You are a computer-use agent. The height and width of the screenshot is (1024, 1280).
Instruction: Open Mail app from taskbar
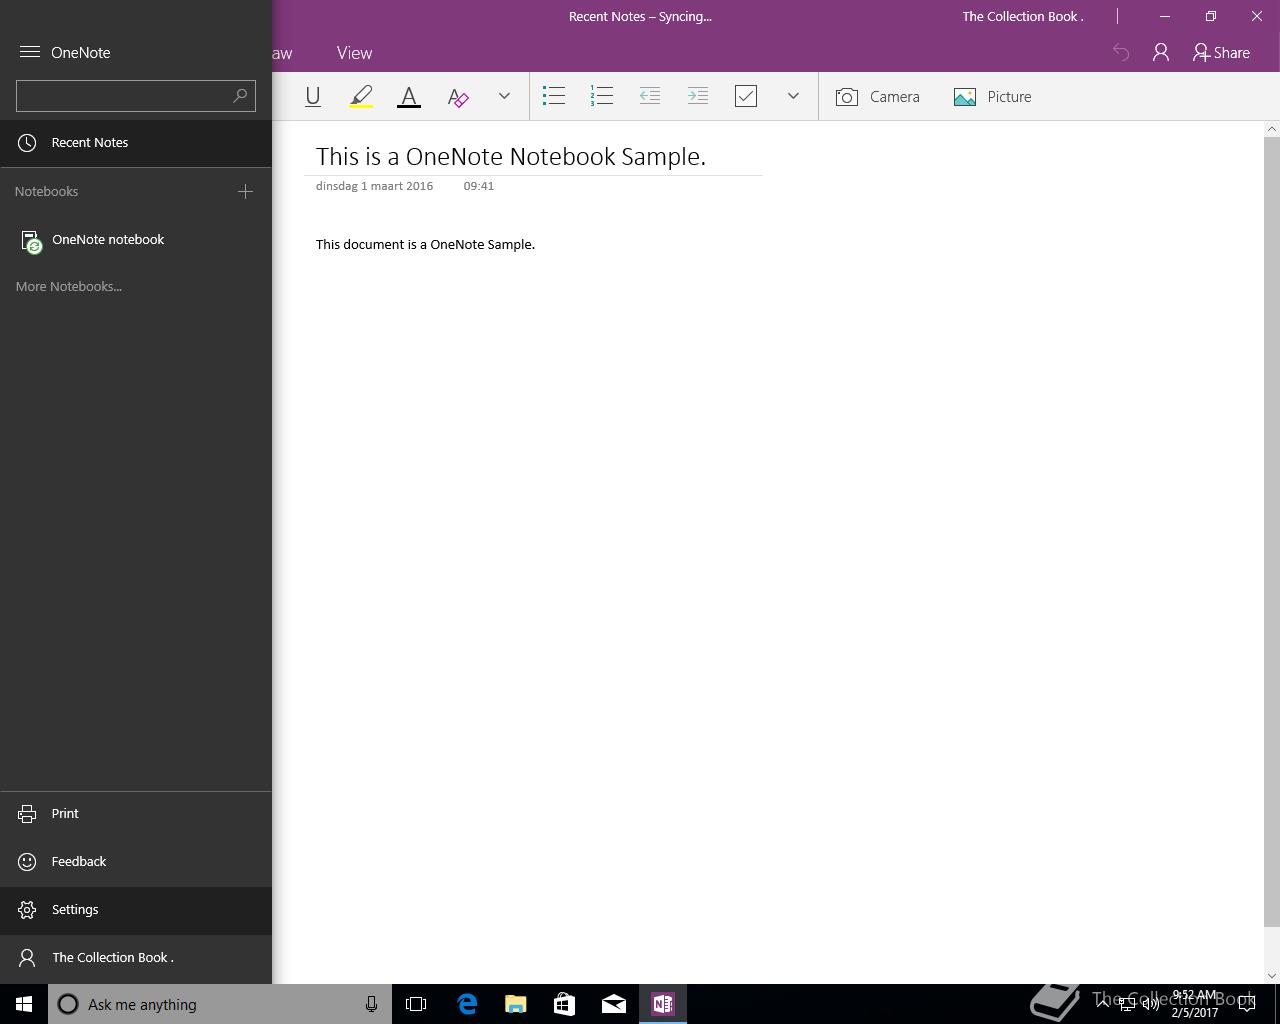pos(614,1004)
